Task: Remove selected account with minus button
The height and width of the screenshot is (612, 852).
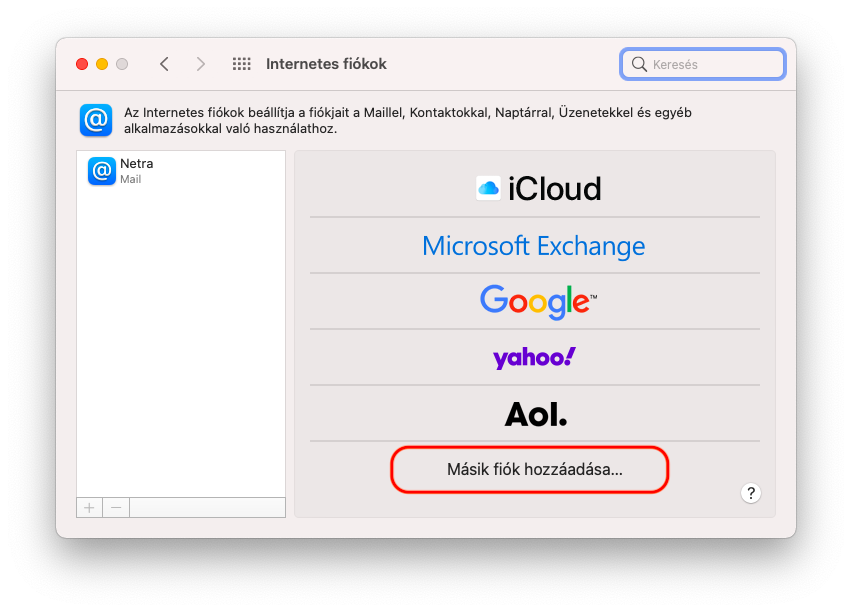Action: pyautogui.click(x=115, y=507)
